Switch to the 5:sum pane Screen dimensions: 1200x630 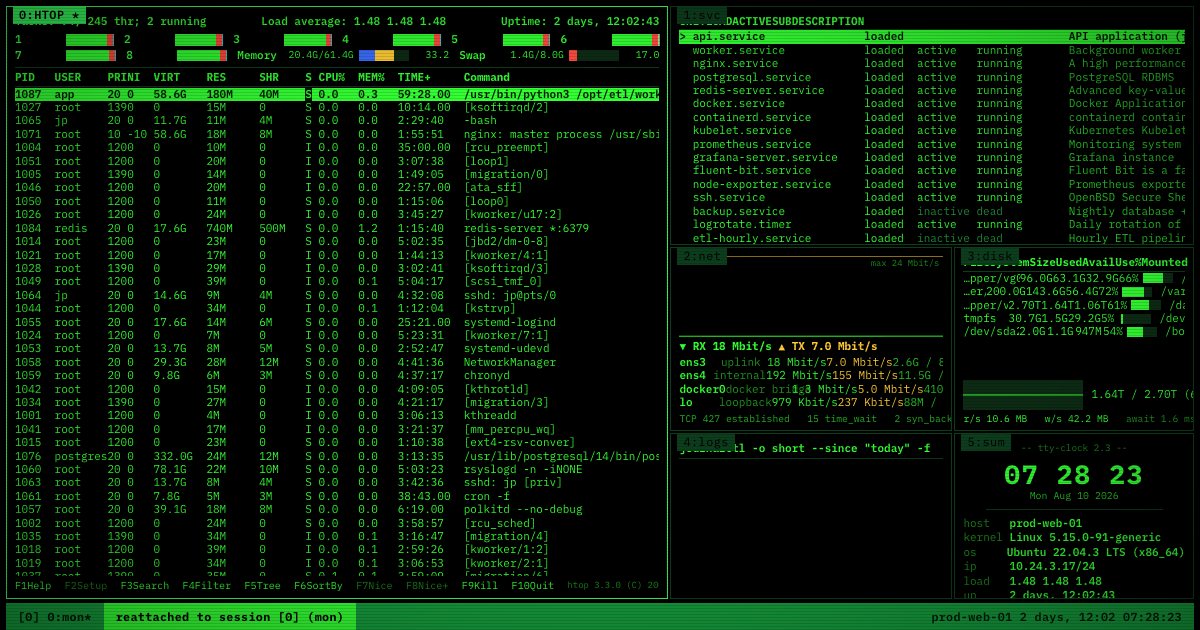pos(986,442)
